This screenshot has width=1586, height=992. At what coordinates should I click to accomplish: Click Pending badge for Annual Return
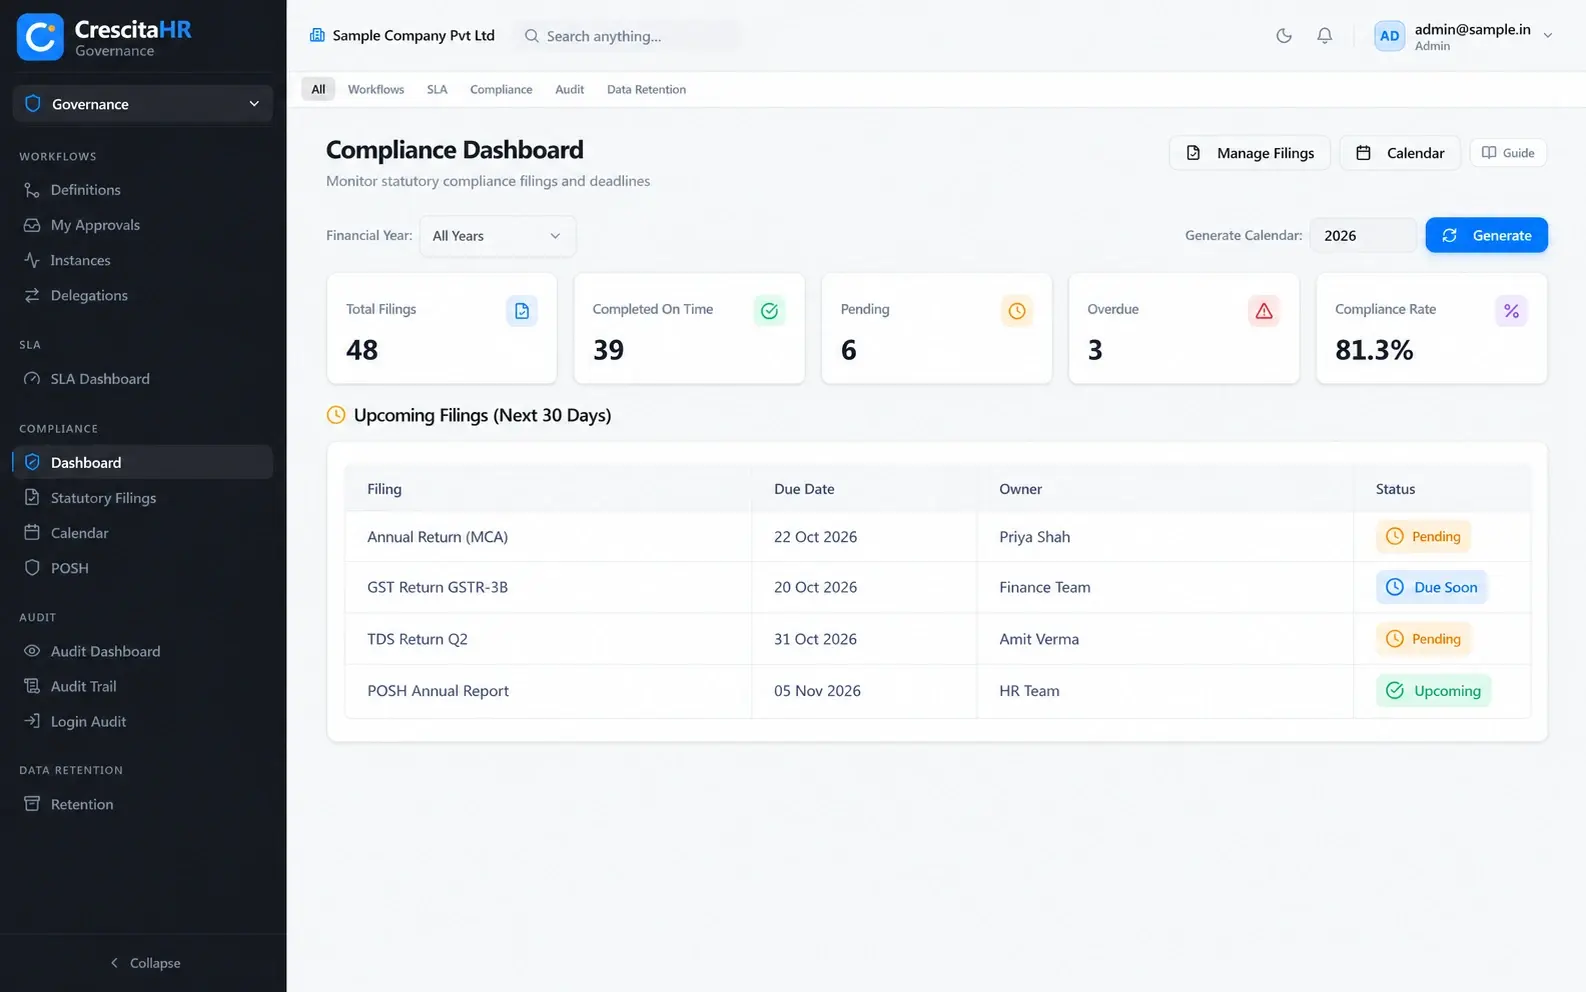(1424, 537)
